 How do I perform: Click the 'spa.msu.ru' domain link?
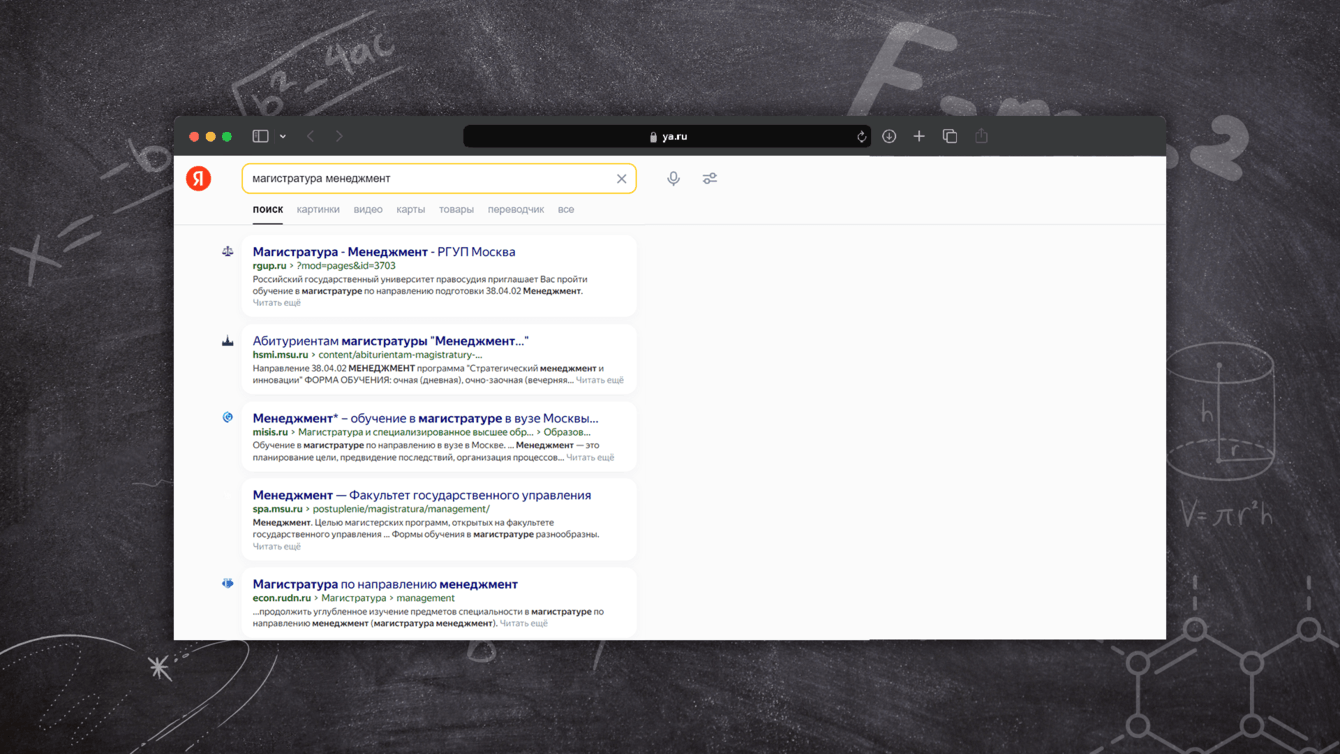coord(277,509)
